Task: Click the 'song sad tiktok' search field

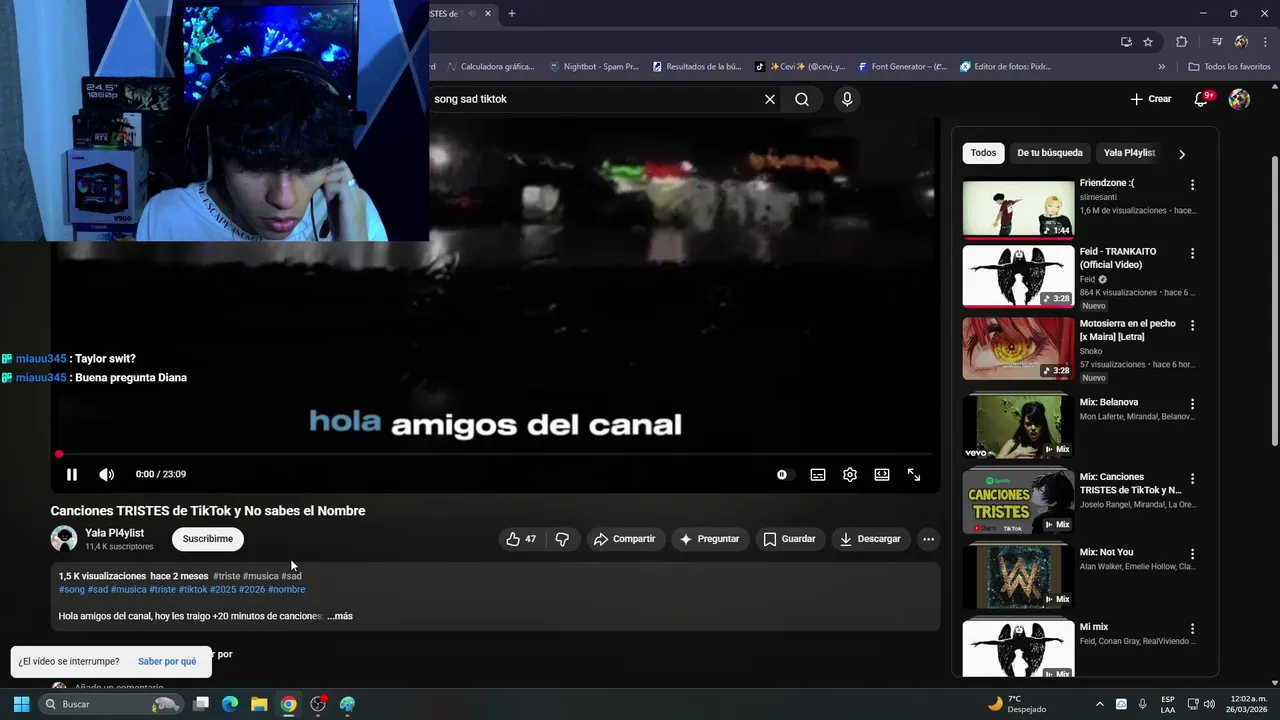Action: (x=594, y=99)
